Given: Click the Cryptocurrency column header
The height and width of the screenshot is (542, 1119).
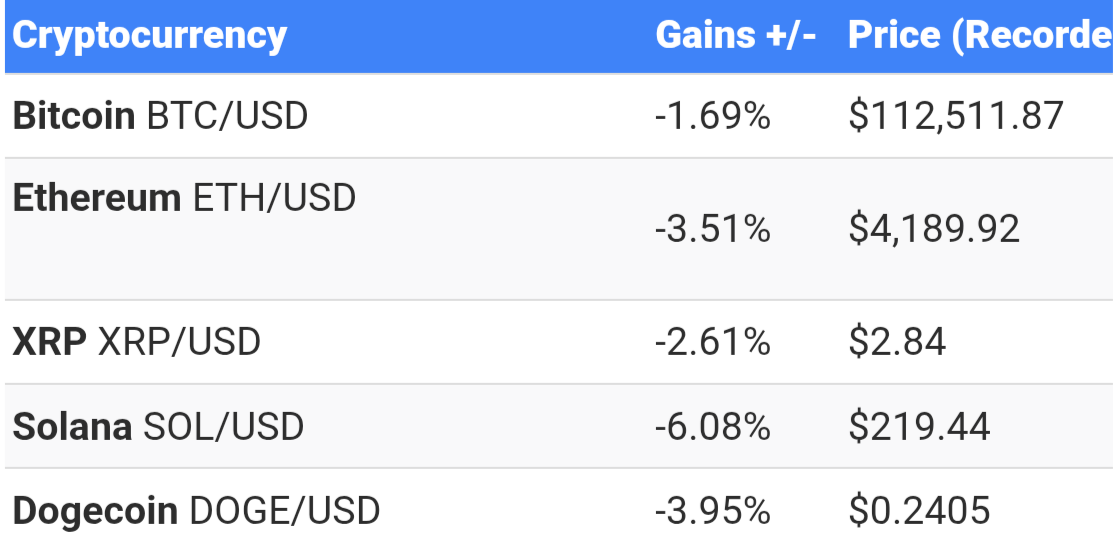Looking at the screenshot, I should coord(149,36).
